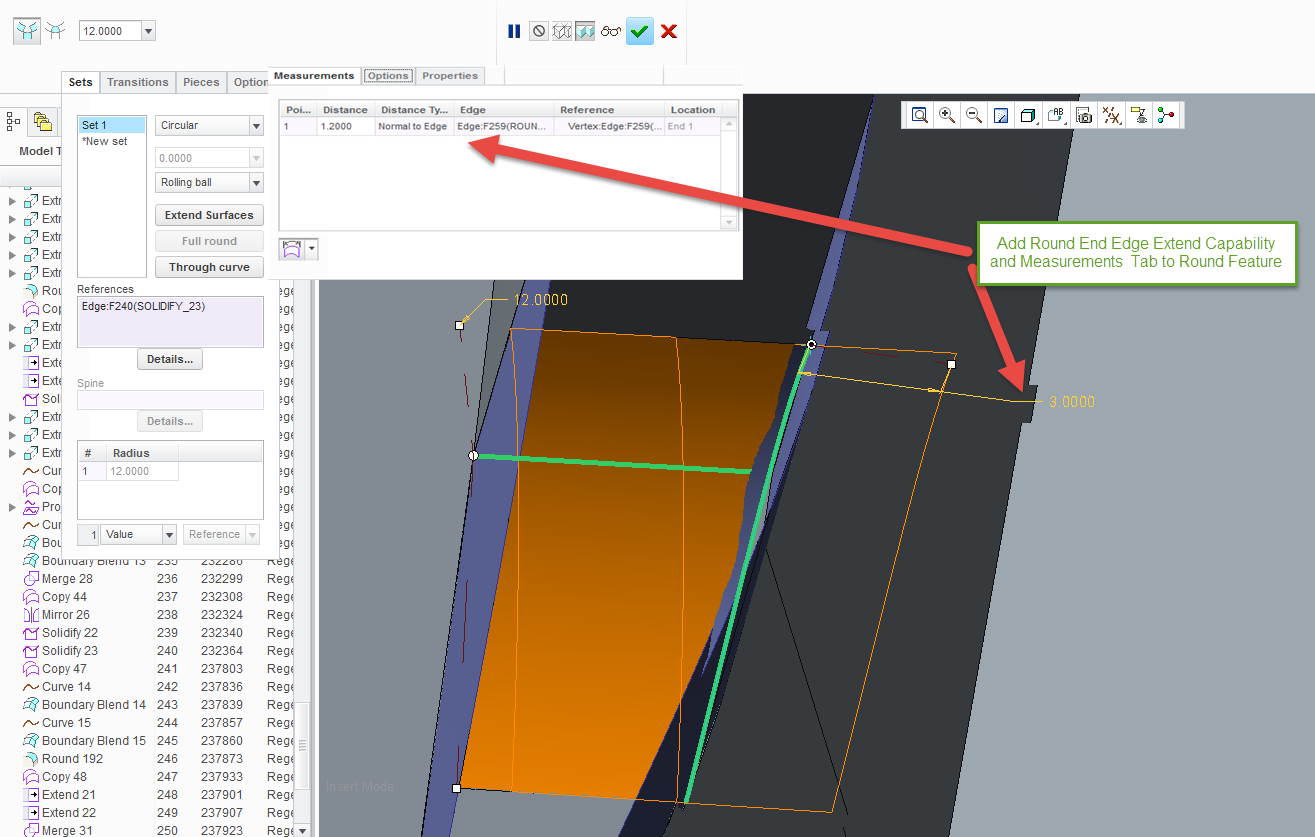Select Set 1 in sets list

tap(111, 125)
